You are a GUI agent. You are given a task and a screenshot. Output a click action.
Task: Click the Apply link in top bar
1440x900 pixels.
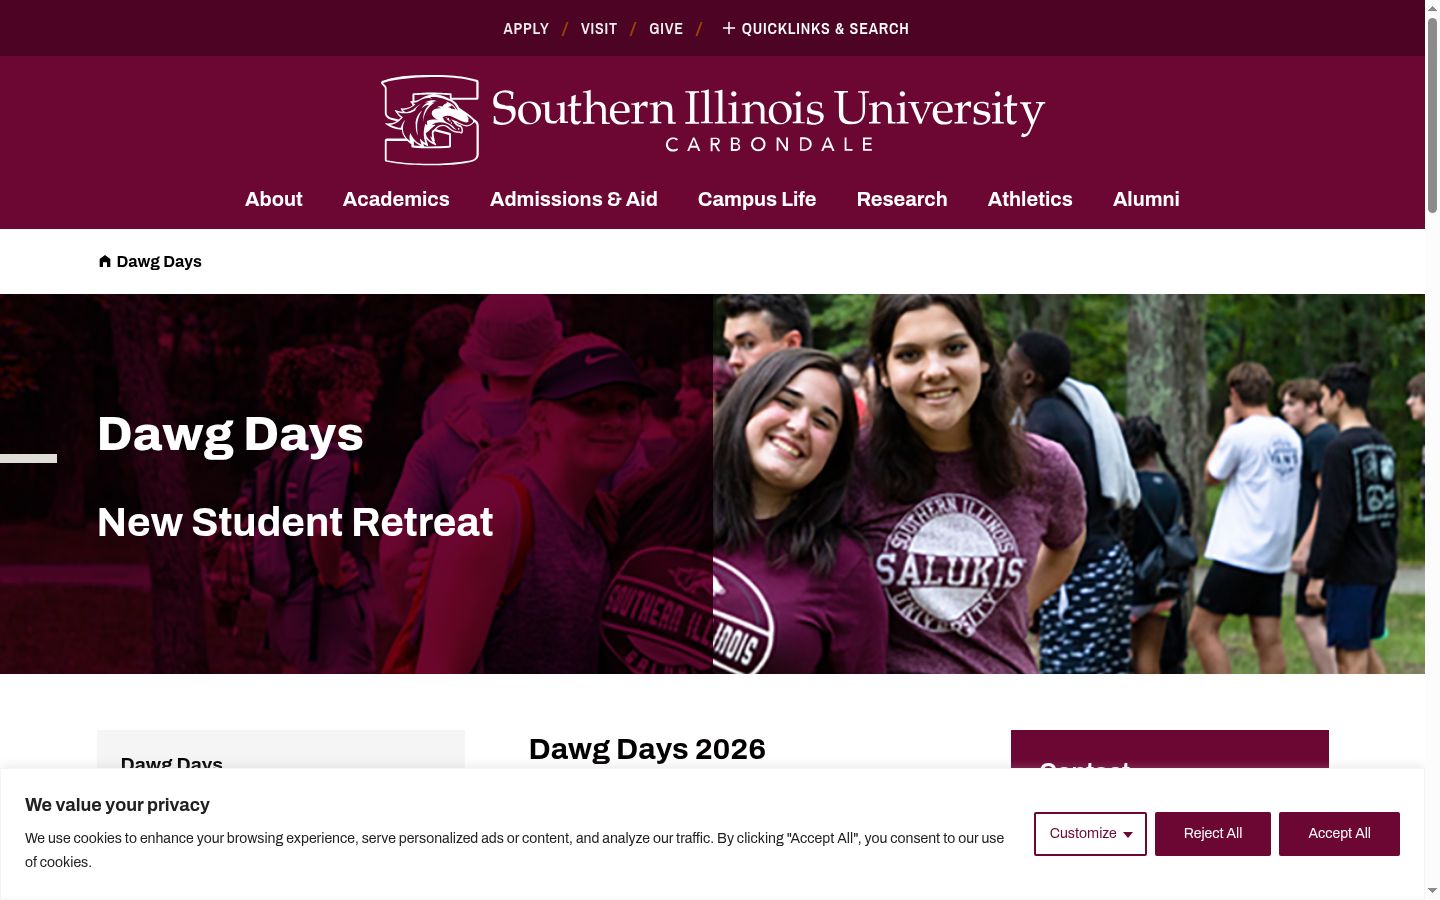(x=526, y=28)
